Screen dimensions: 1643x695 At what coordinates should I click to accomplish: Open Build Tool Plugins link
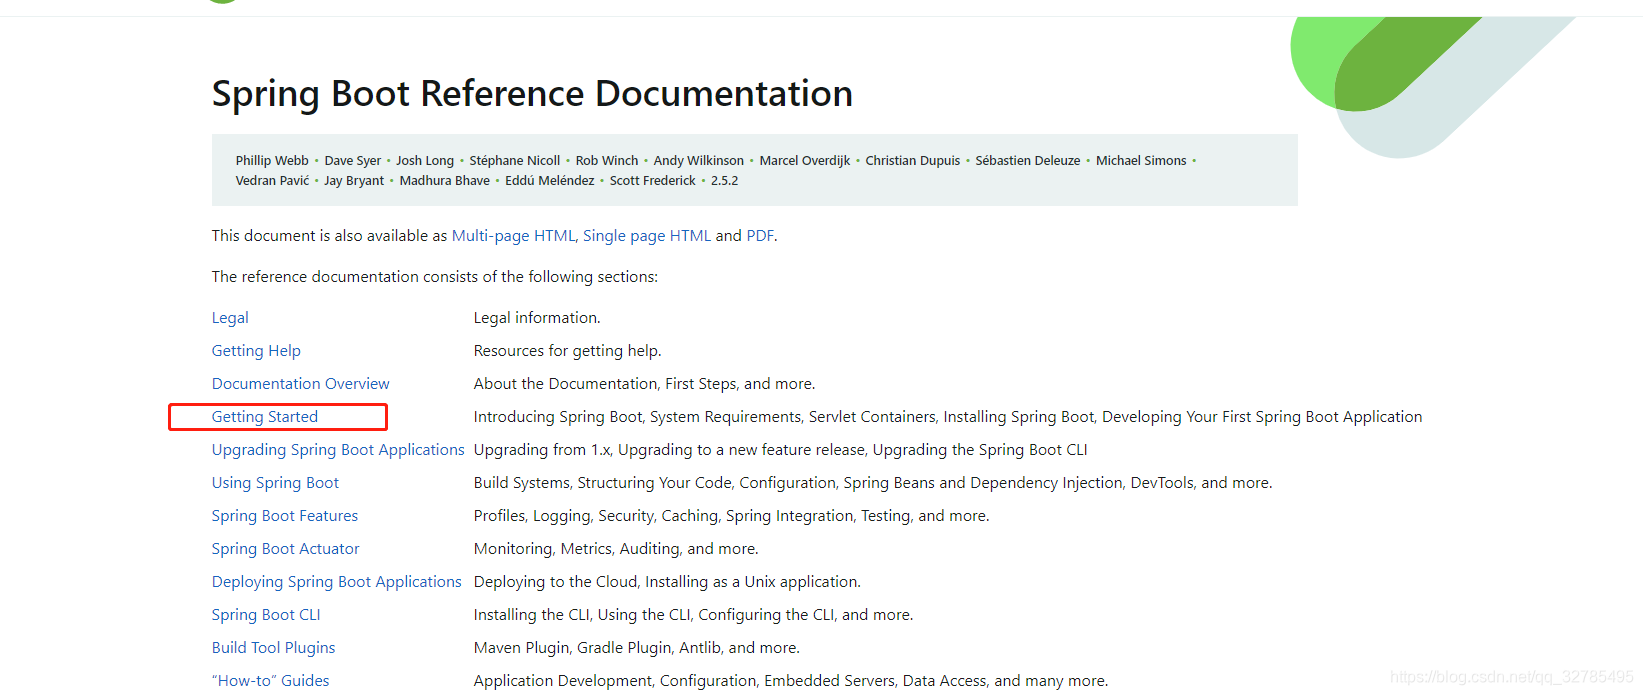tap(274, 648)
